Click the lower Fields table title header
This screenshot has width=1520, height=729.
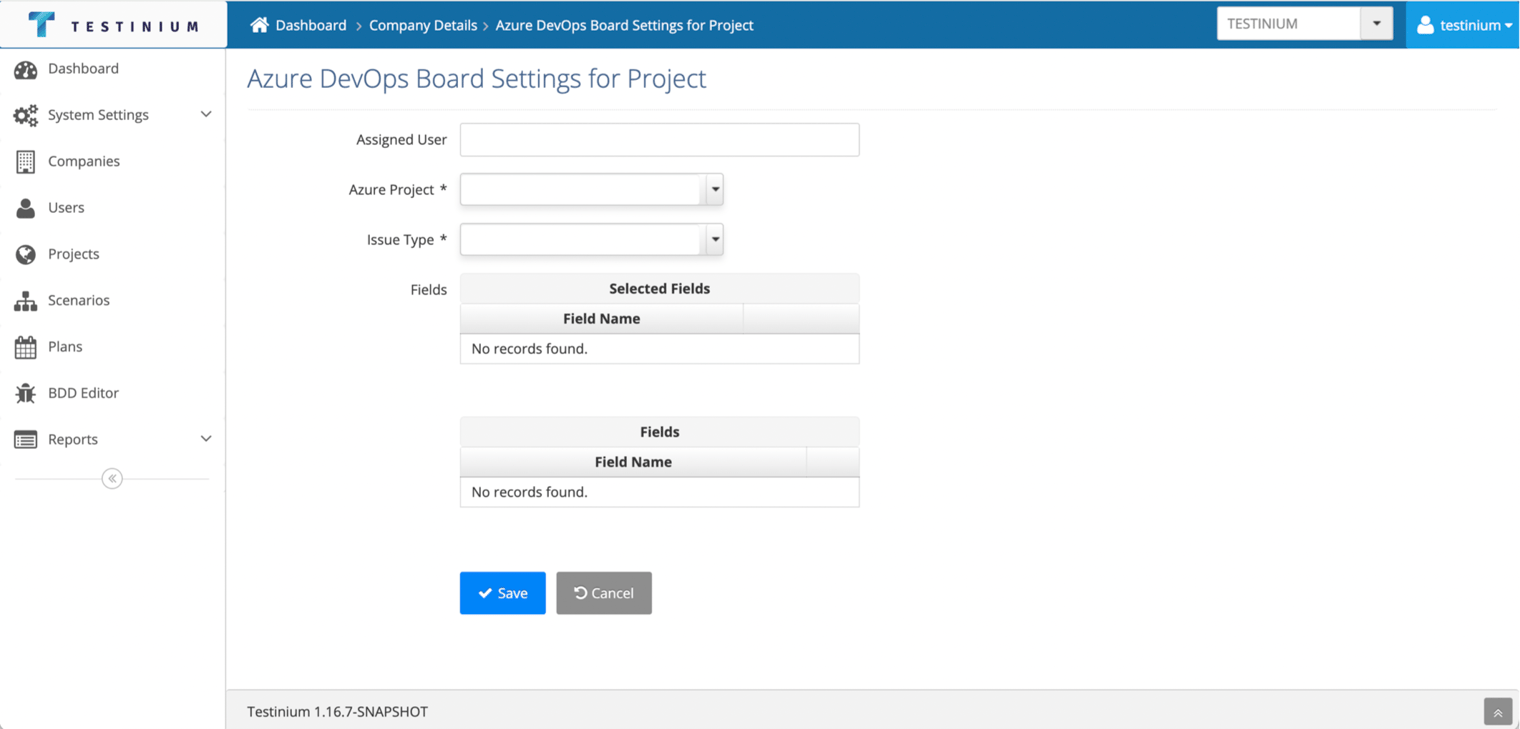point(660,432)
